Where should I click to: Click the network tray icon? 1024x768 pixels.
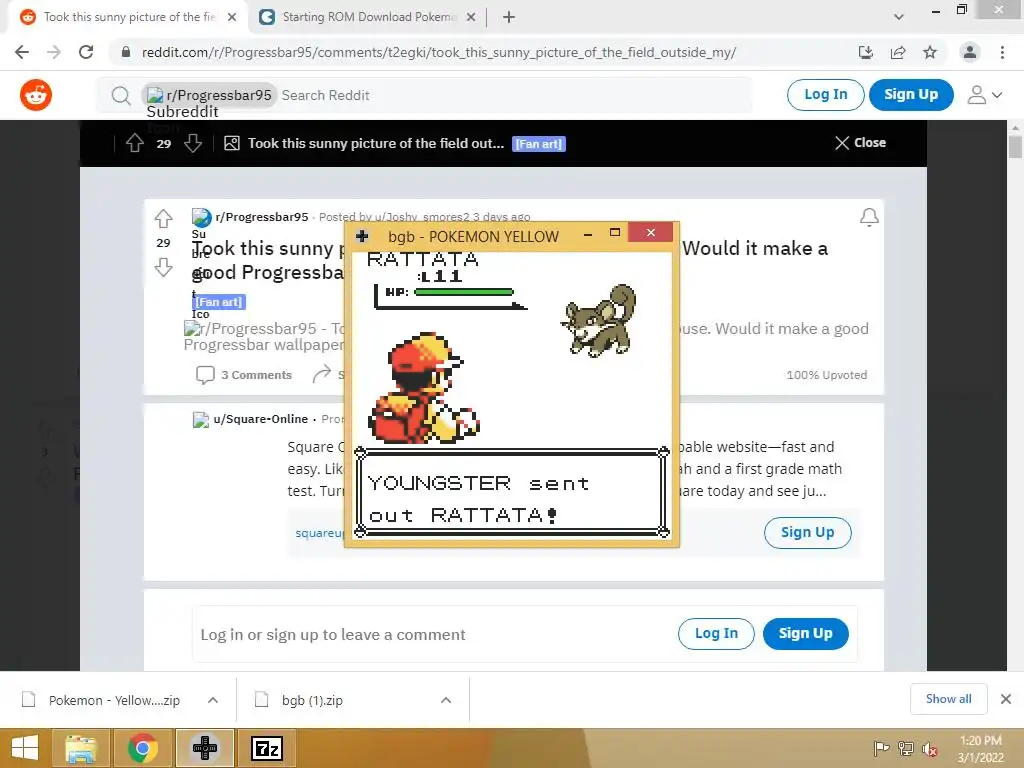(x=906, y=749)
